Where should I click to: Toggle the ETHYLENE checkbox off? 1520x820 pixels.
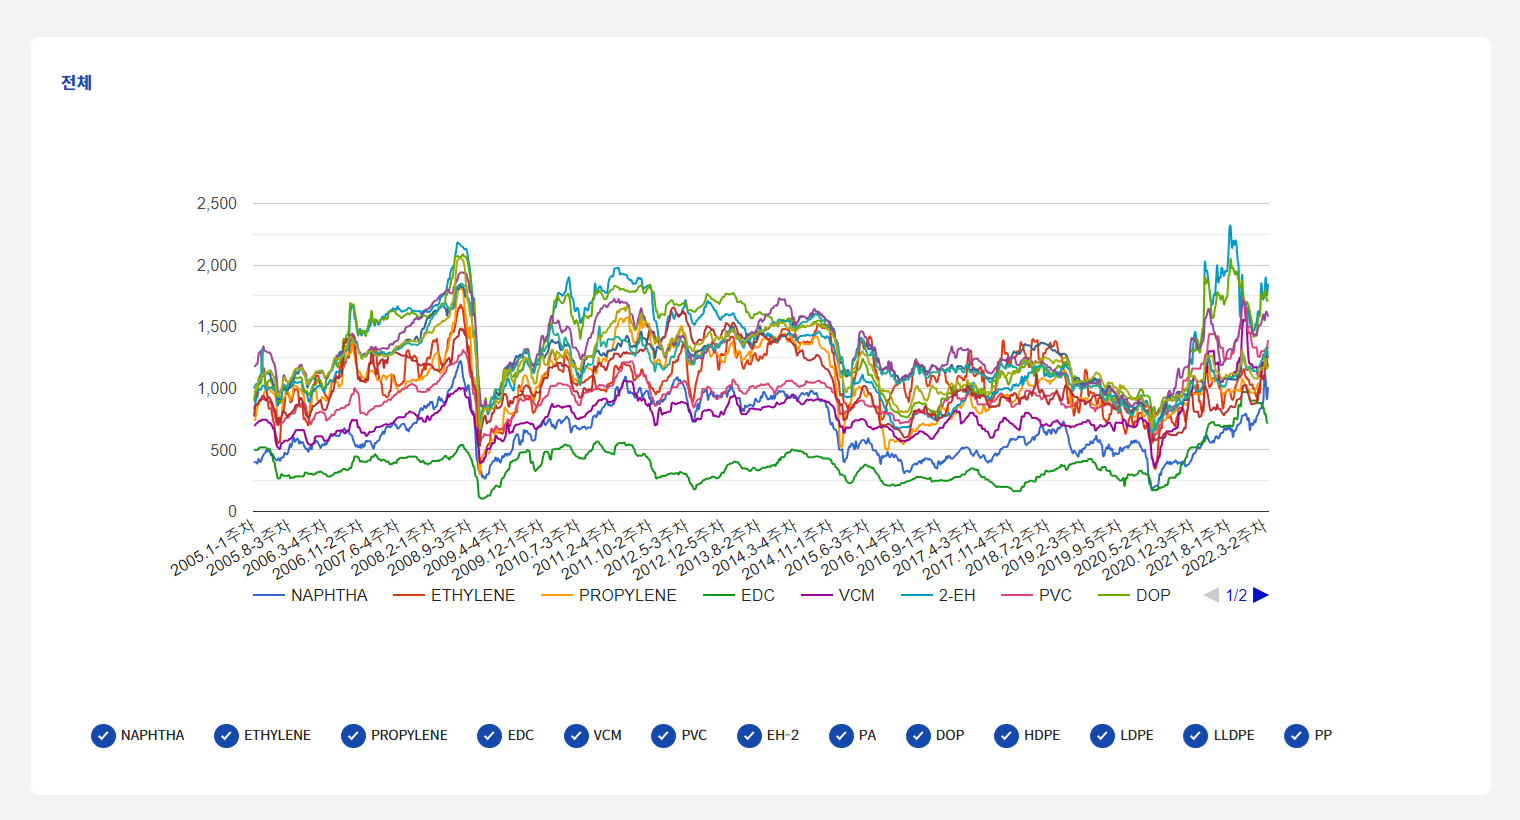point(226,736)
